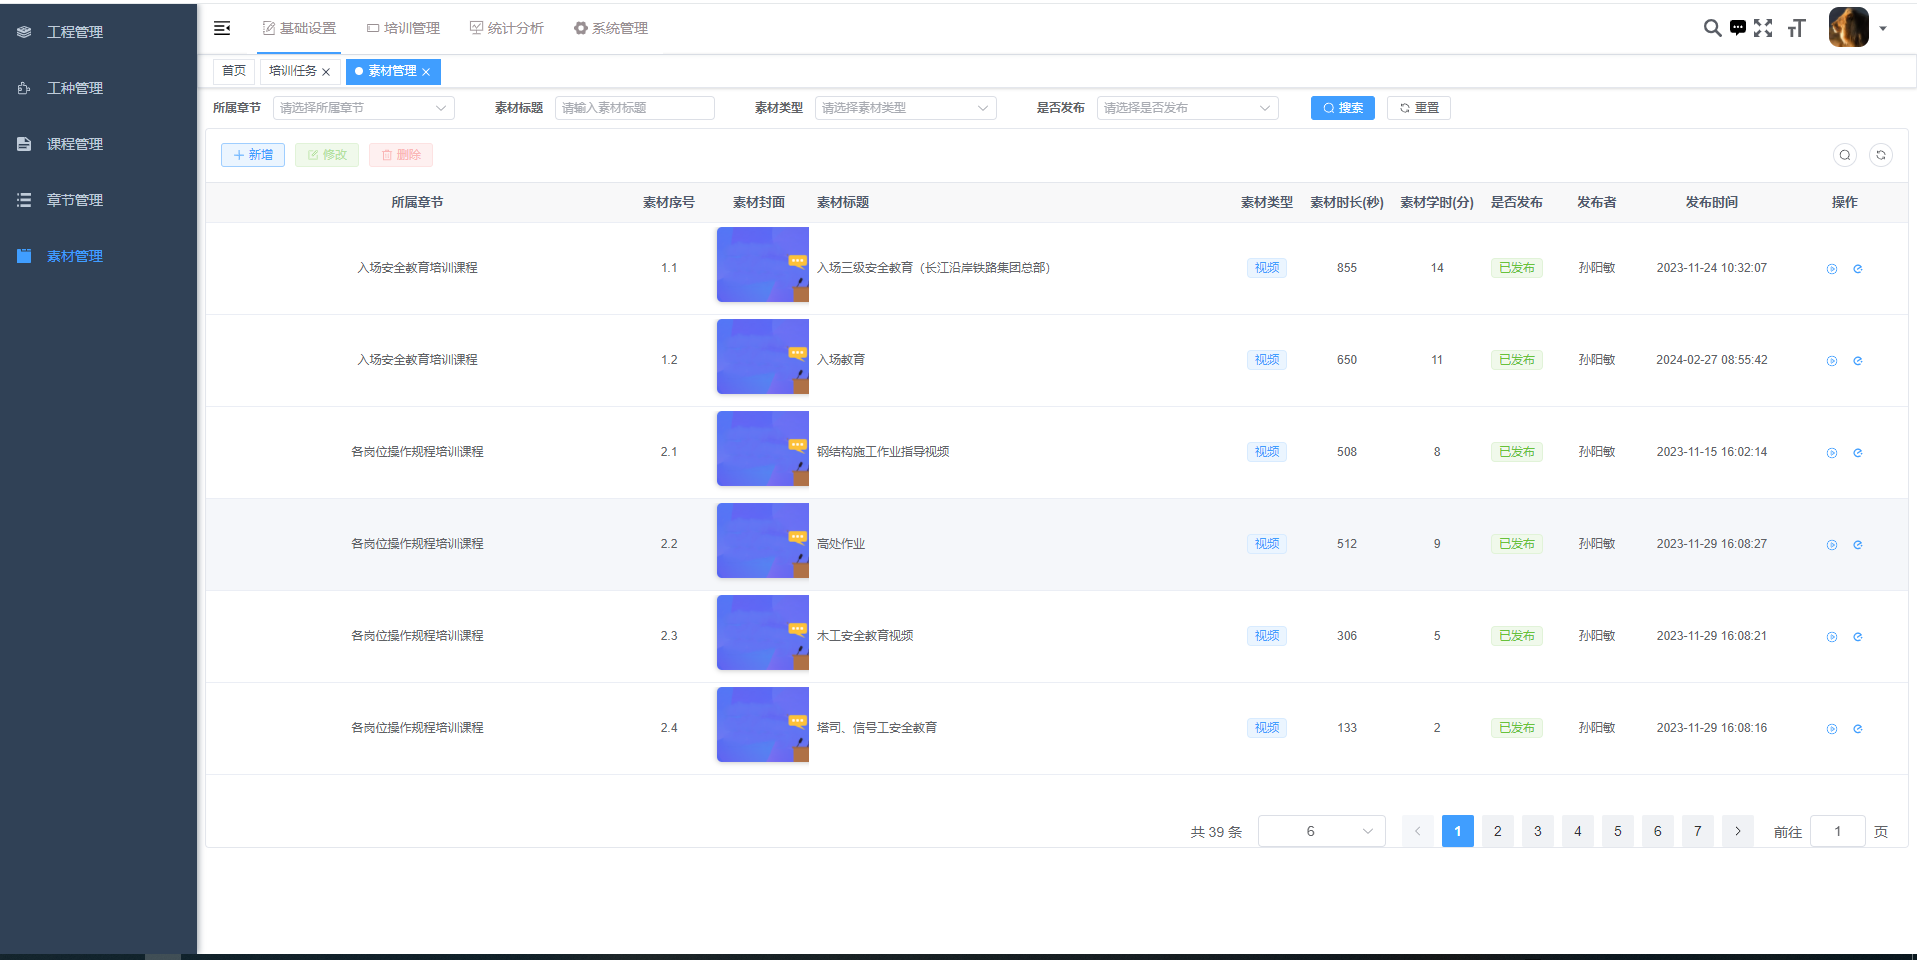Collapse the sidebar with the hamburger icon
Screen dimensions: 1917x960
(x=222, y=28)
